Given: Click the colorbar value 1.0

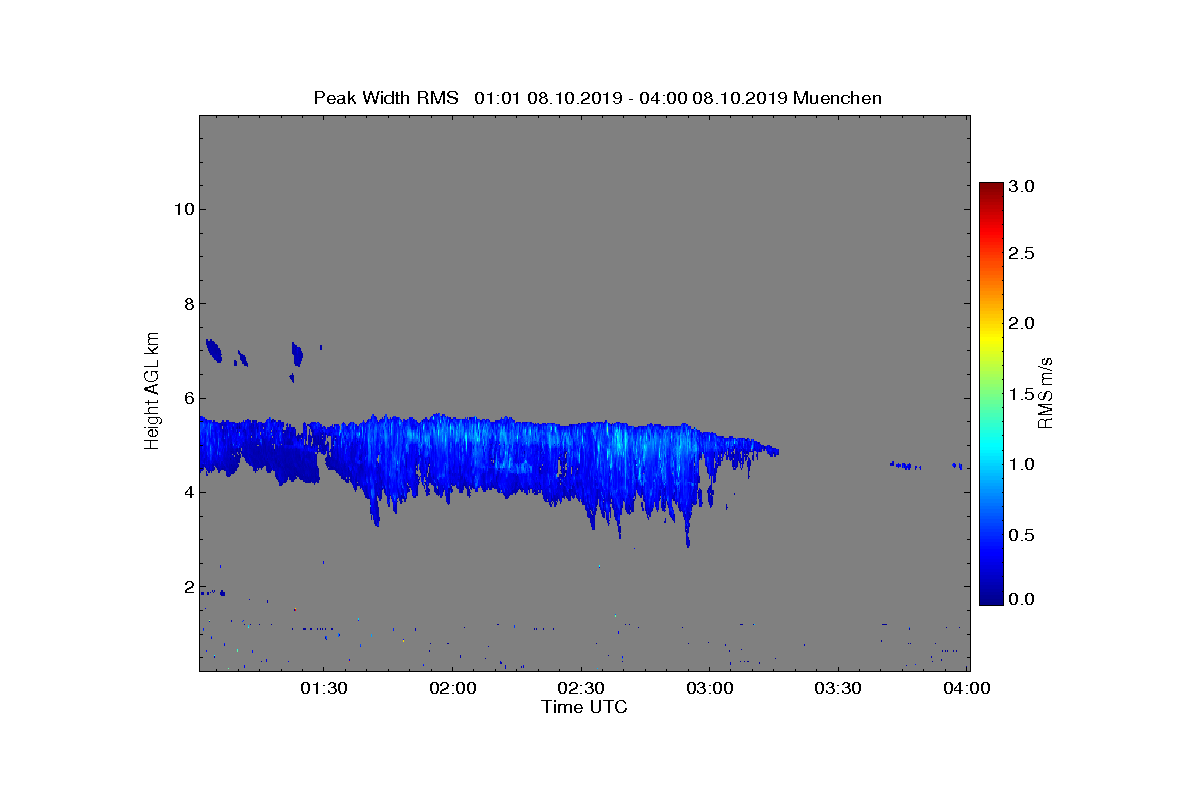Looking at the screenshot, I should tap(1021, 465).
